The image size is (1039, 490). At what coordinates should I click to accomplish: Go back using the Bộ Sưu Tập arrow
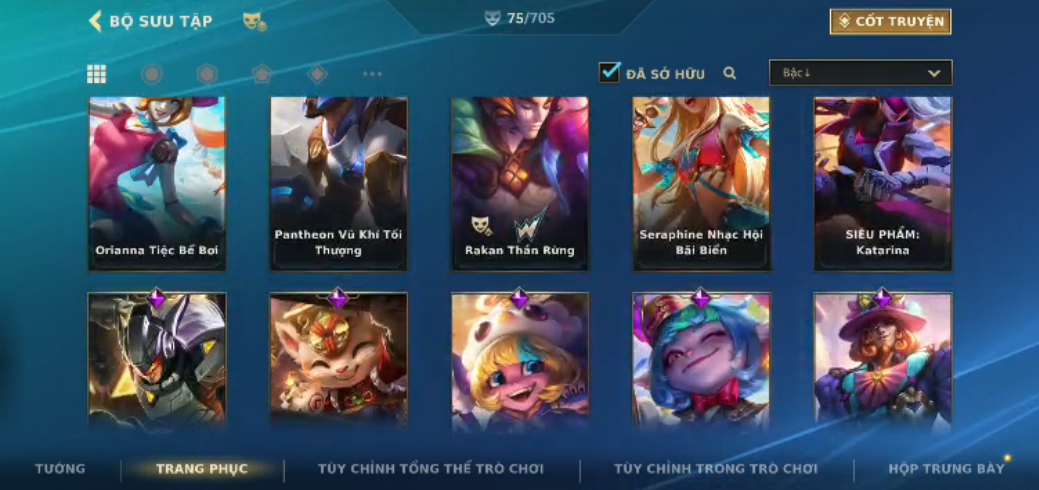coord(95,21)
